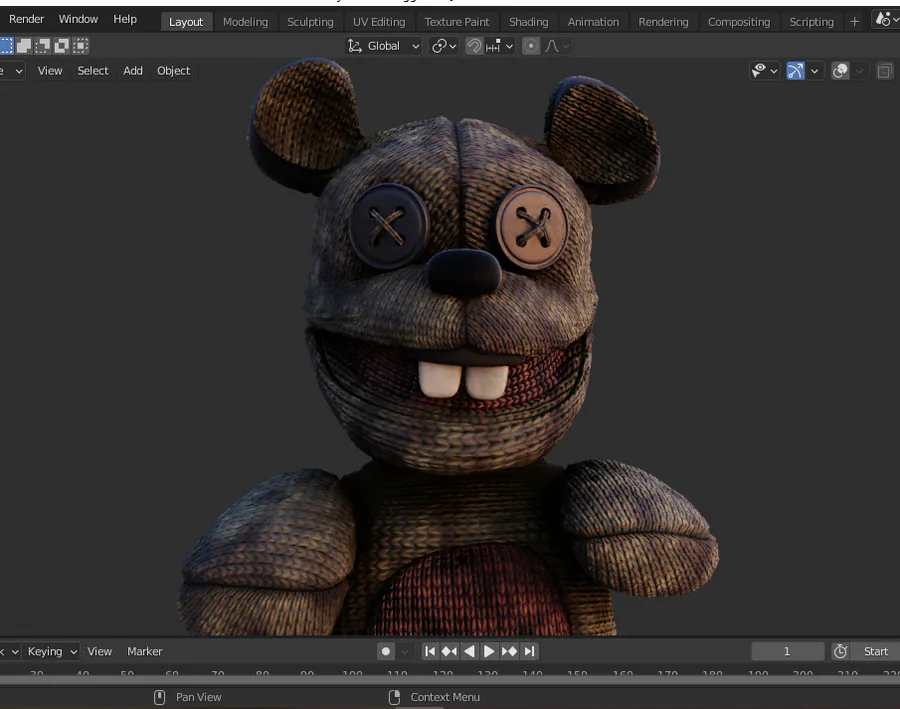Toggle the auto keying record button
Viewport: 900px width, 709px height.
pos(386,651)
